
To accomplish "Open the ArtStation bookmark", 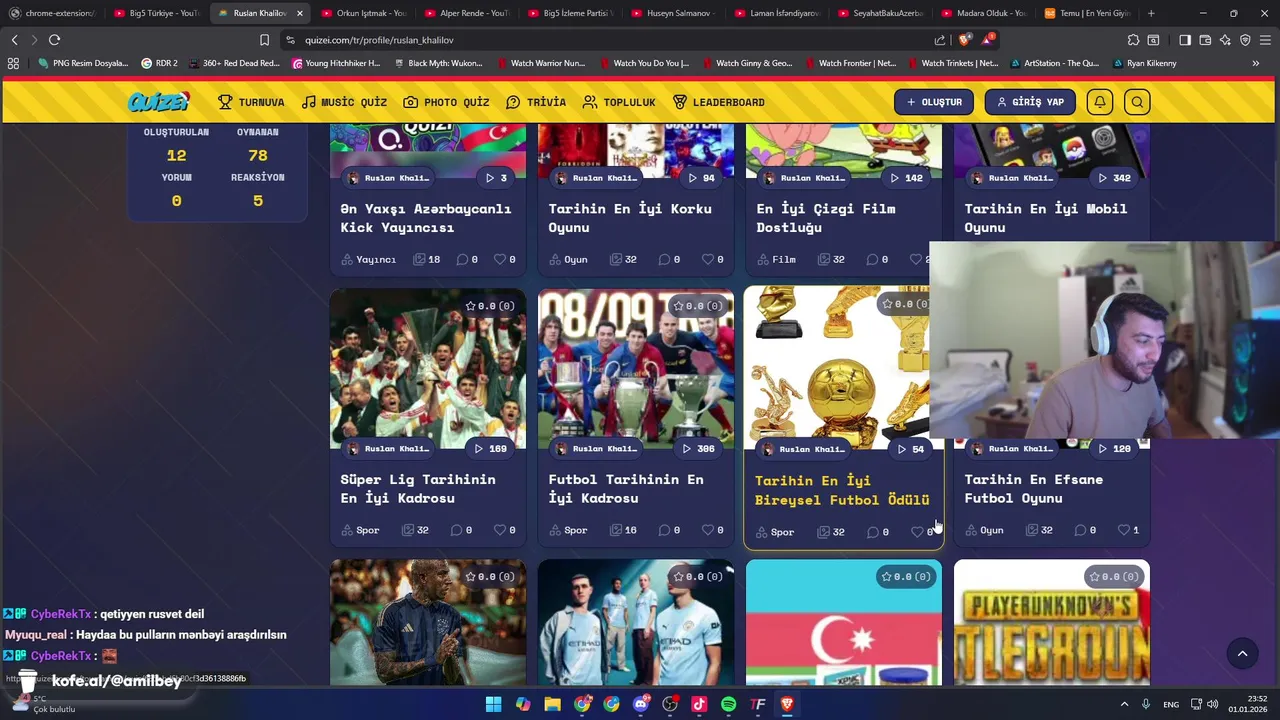I will 1054,63.
